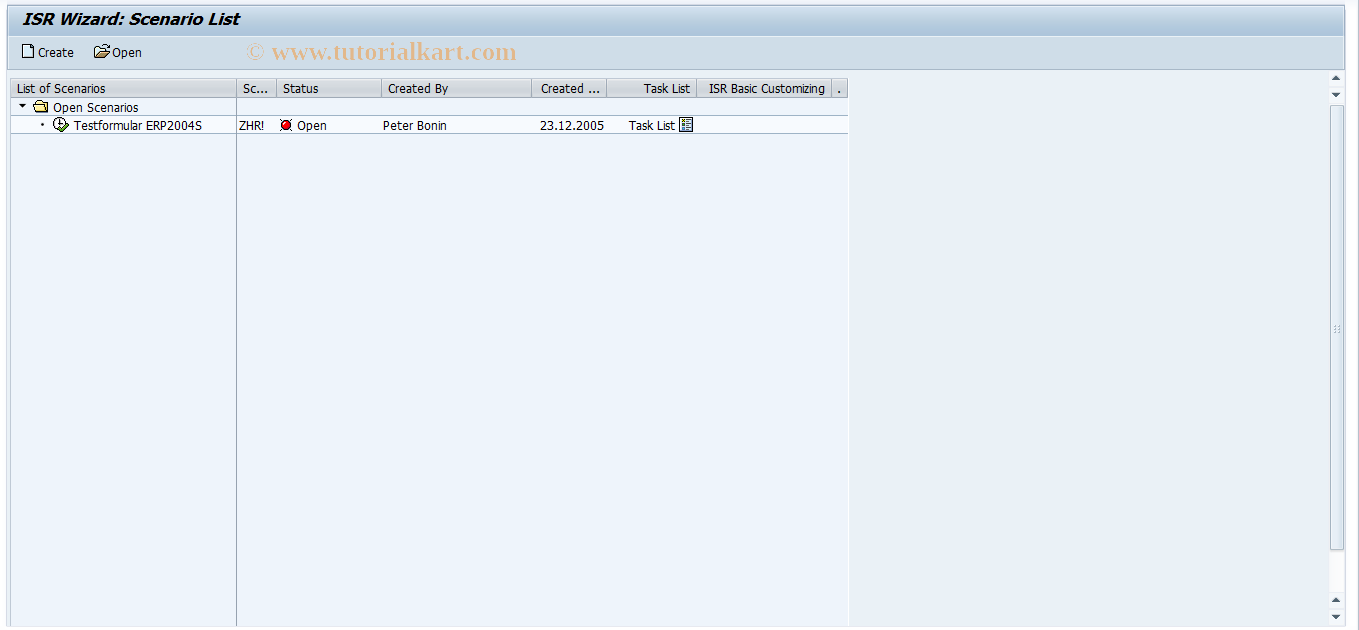Click the scroll up arrow at top right
This screenshot has height=630, width=1359.
(x=1337, y=78)
